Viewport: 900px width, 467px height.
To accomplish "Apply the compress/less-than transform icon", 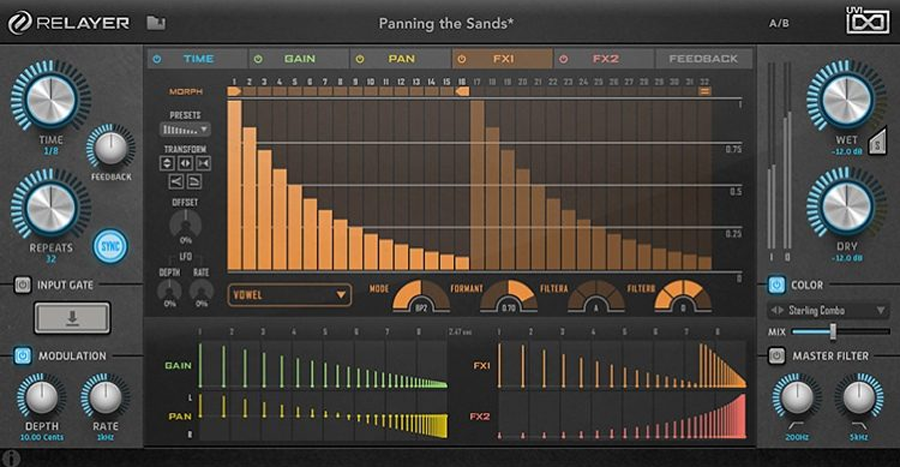I will pyautogui.click(x=176, y=182).
